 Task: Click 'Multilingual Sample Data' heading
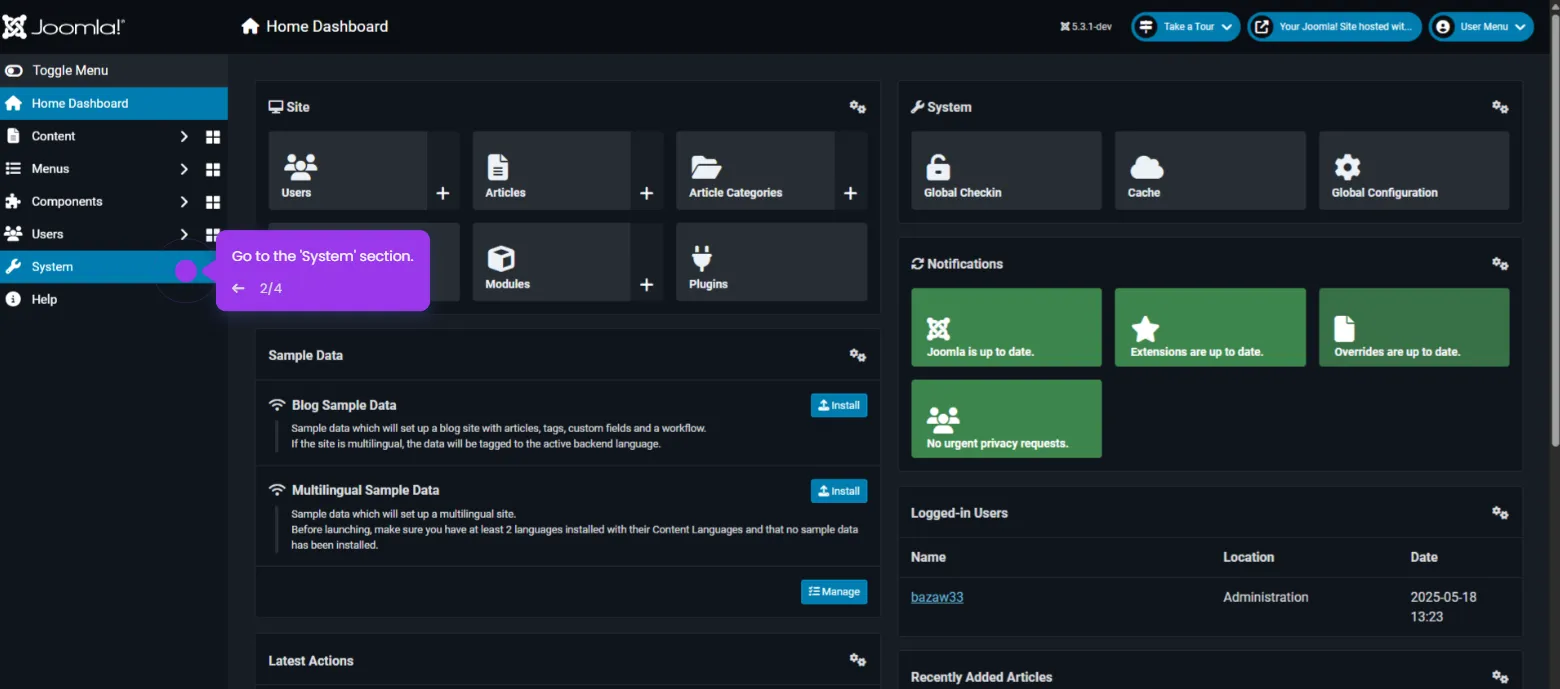coord(365,491)
